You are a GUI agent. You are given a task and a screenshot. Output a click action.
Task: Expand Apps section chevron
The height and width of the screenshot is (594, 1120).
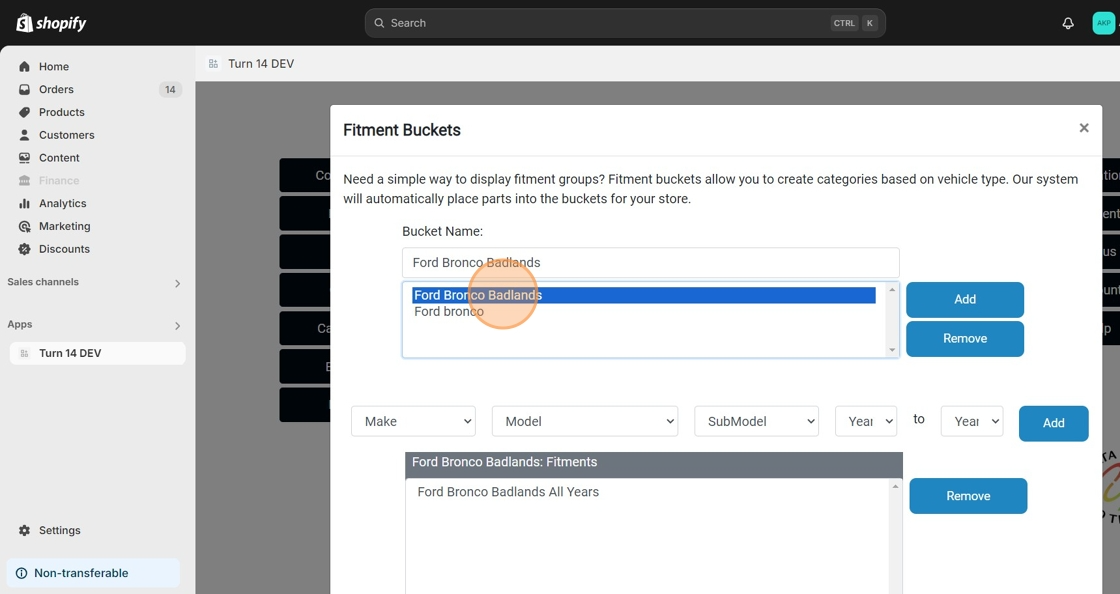click(177, 326)
